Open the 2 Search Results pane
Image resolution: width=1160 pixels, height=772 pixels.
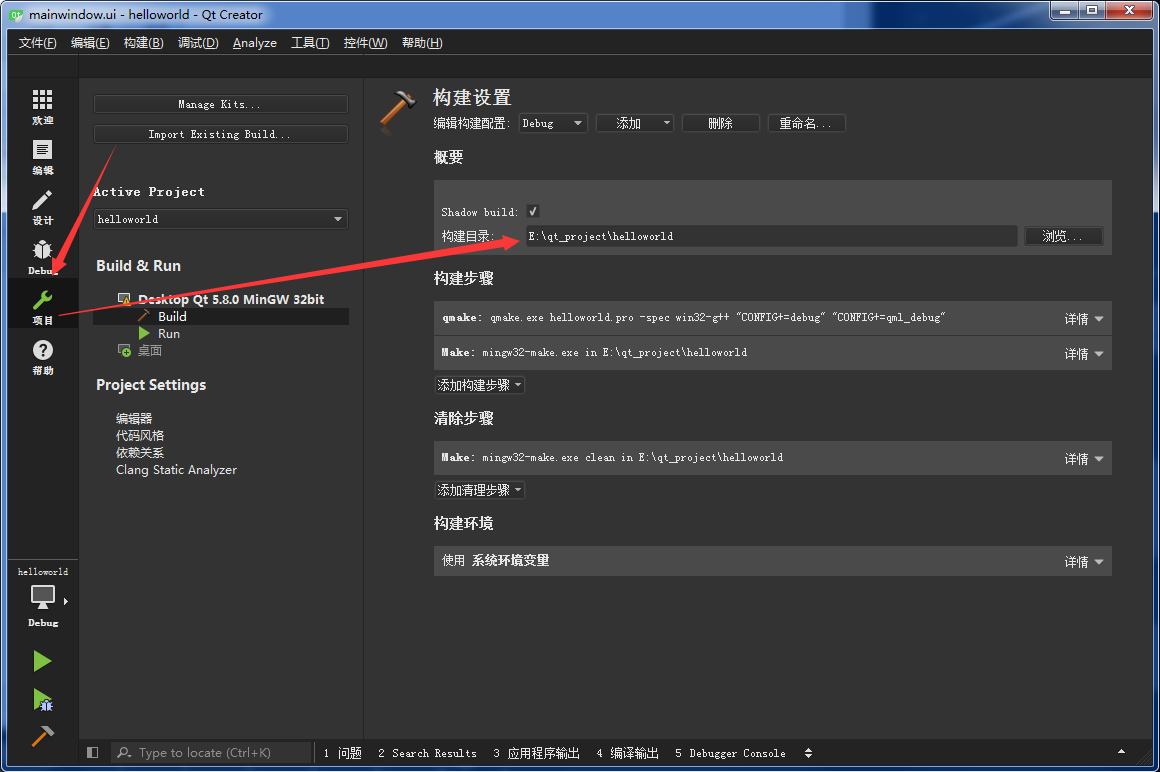coord(428,753)
